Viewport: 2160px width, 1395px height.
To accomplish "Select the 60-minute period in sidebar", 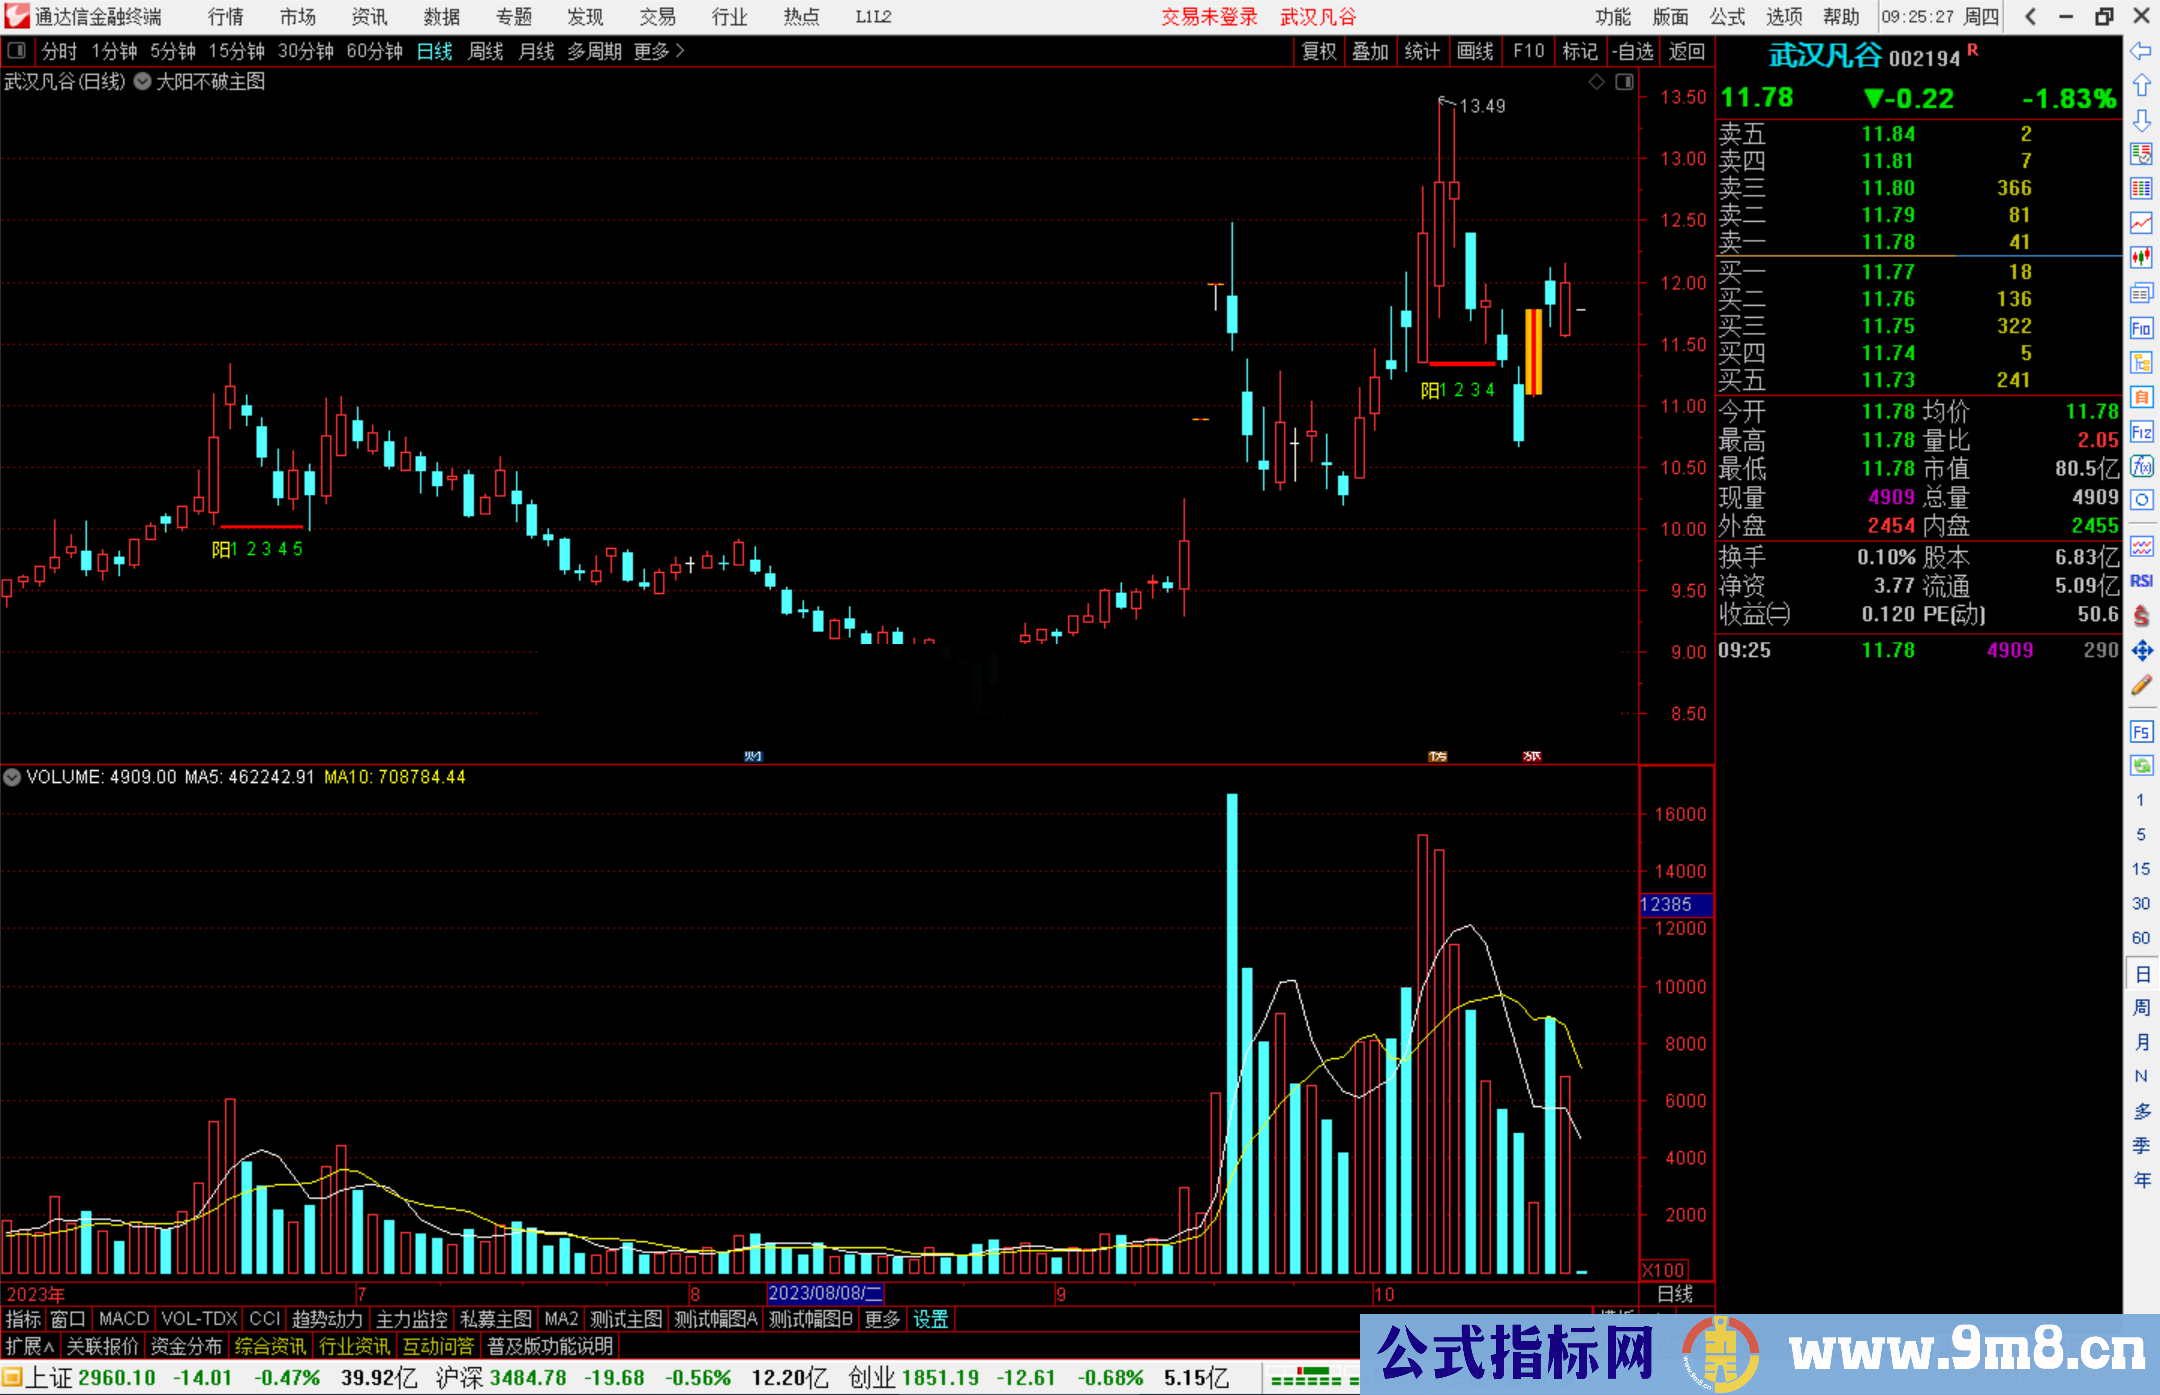I will (2141, 938).
